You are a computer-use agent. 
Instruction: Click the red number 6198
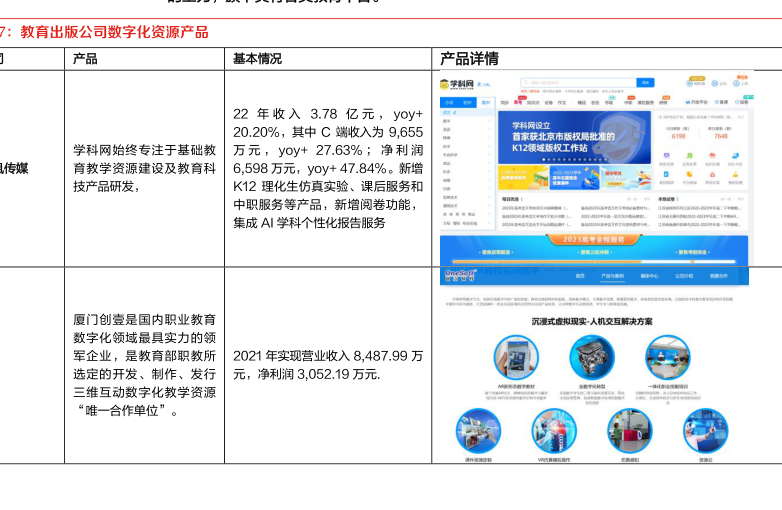pyautogui.click(x=678, y=136)
